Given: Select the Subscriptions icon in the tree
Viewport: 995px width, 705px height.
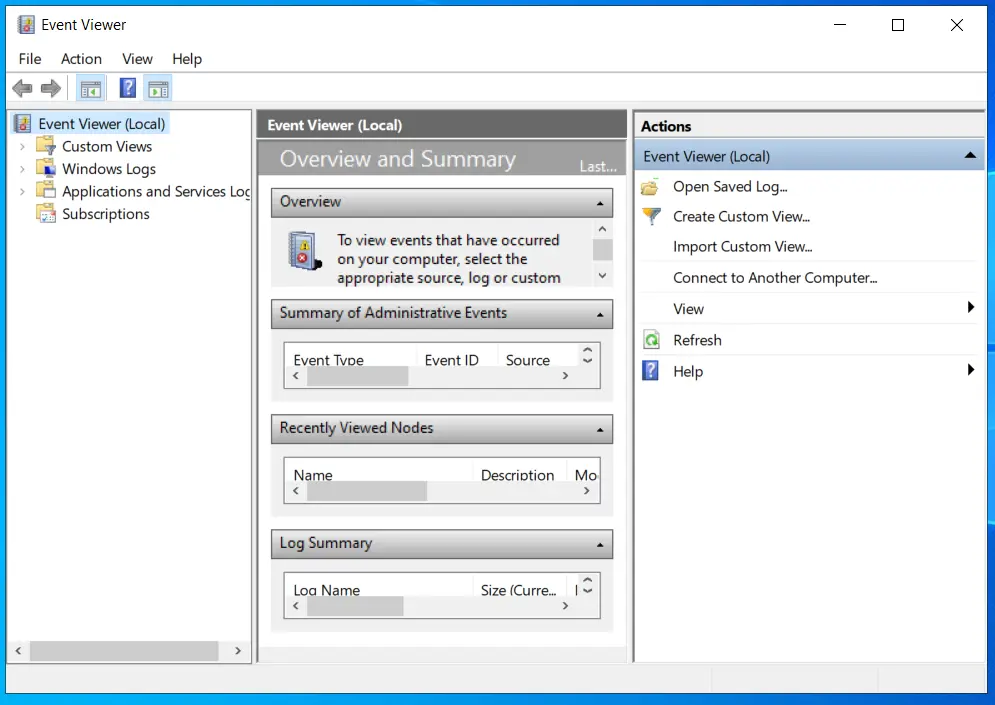Looking at the screenshot, I should click(x=44, y=213).
